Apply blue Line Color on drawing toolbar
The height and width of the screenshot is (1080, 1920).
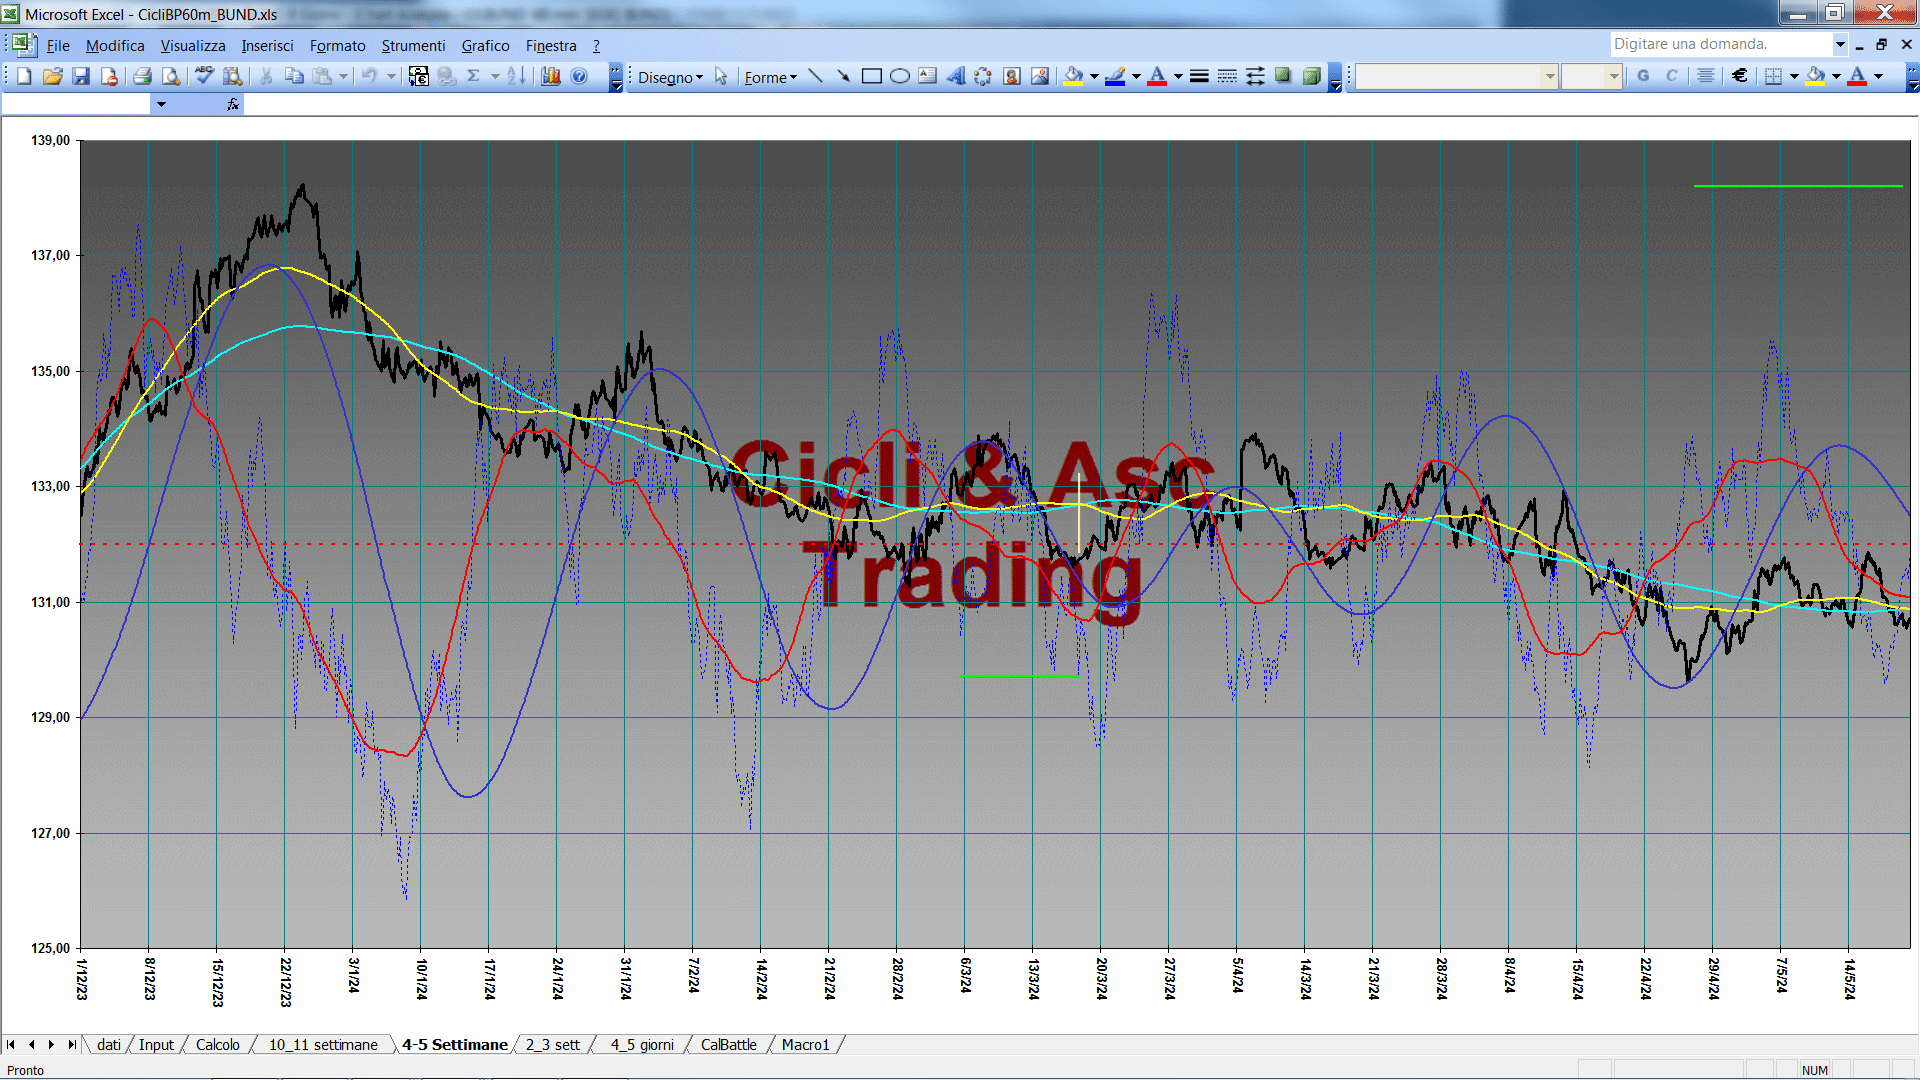[x=1115, y=76]
